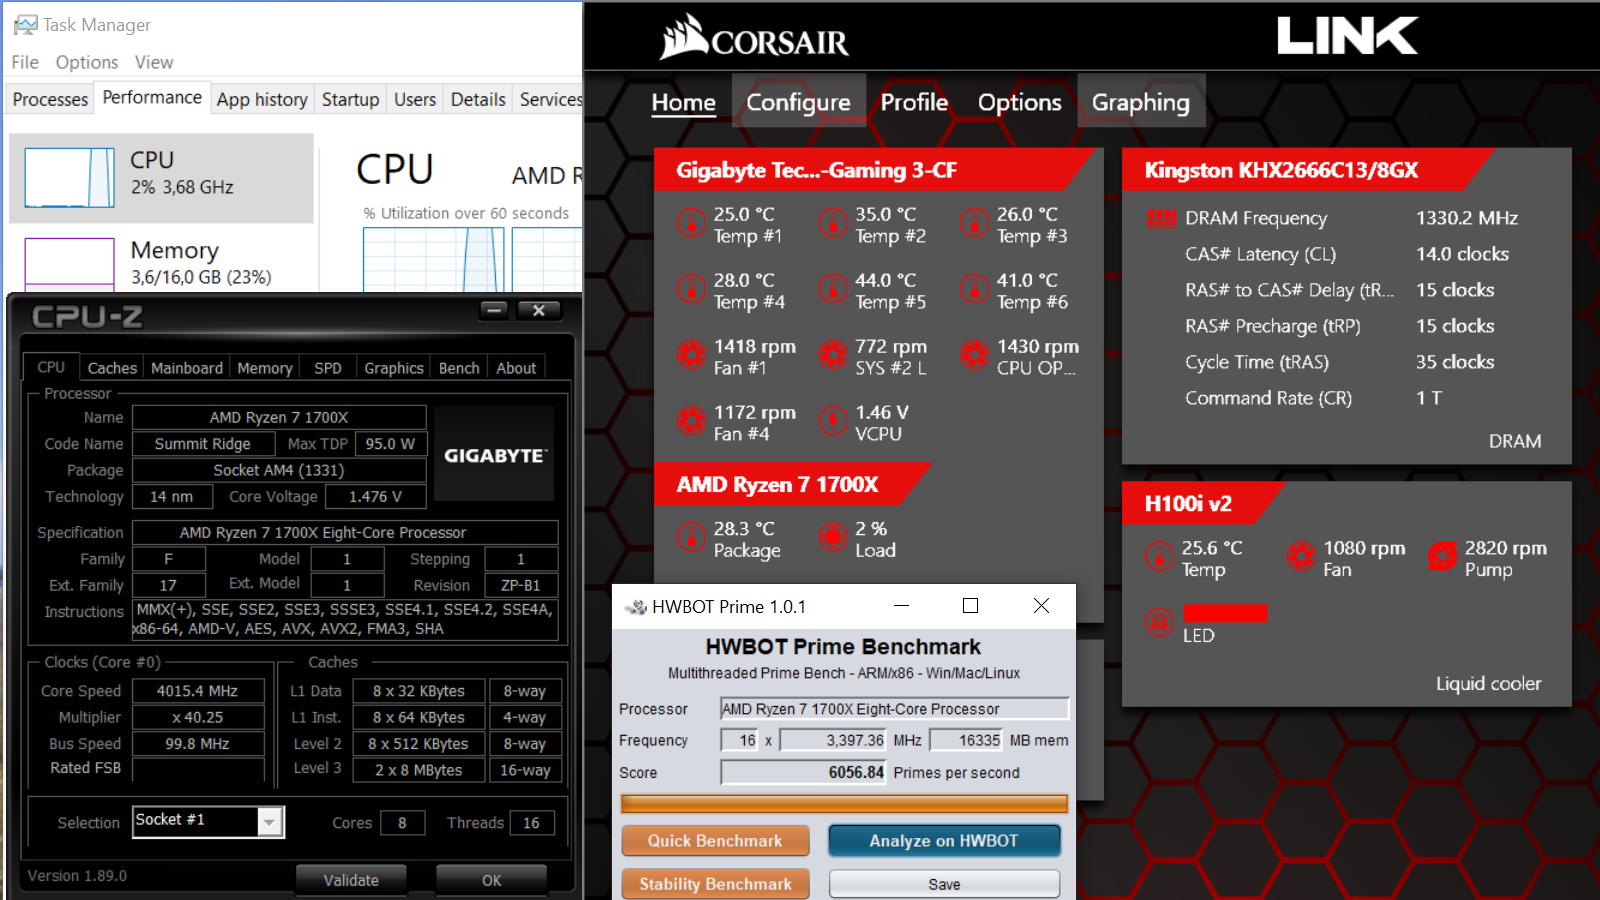Open the CPU-Z About tab

pyautogui.click(x=516, y=368)
